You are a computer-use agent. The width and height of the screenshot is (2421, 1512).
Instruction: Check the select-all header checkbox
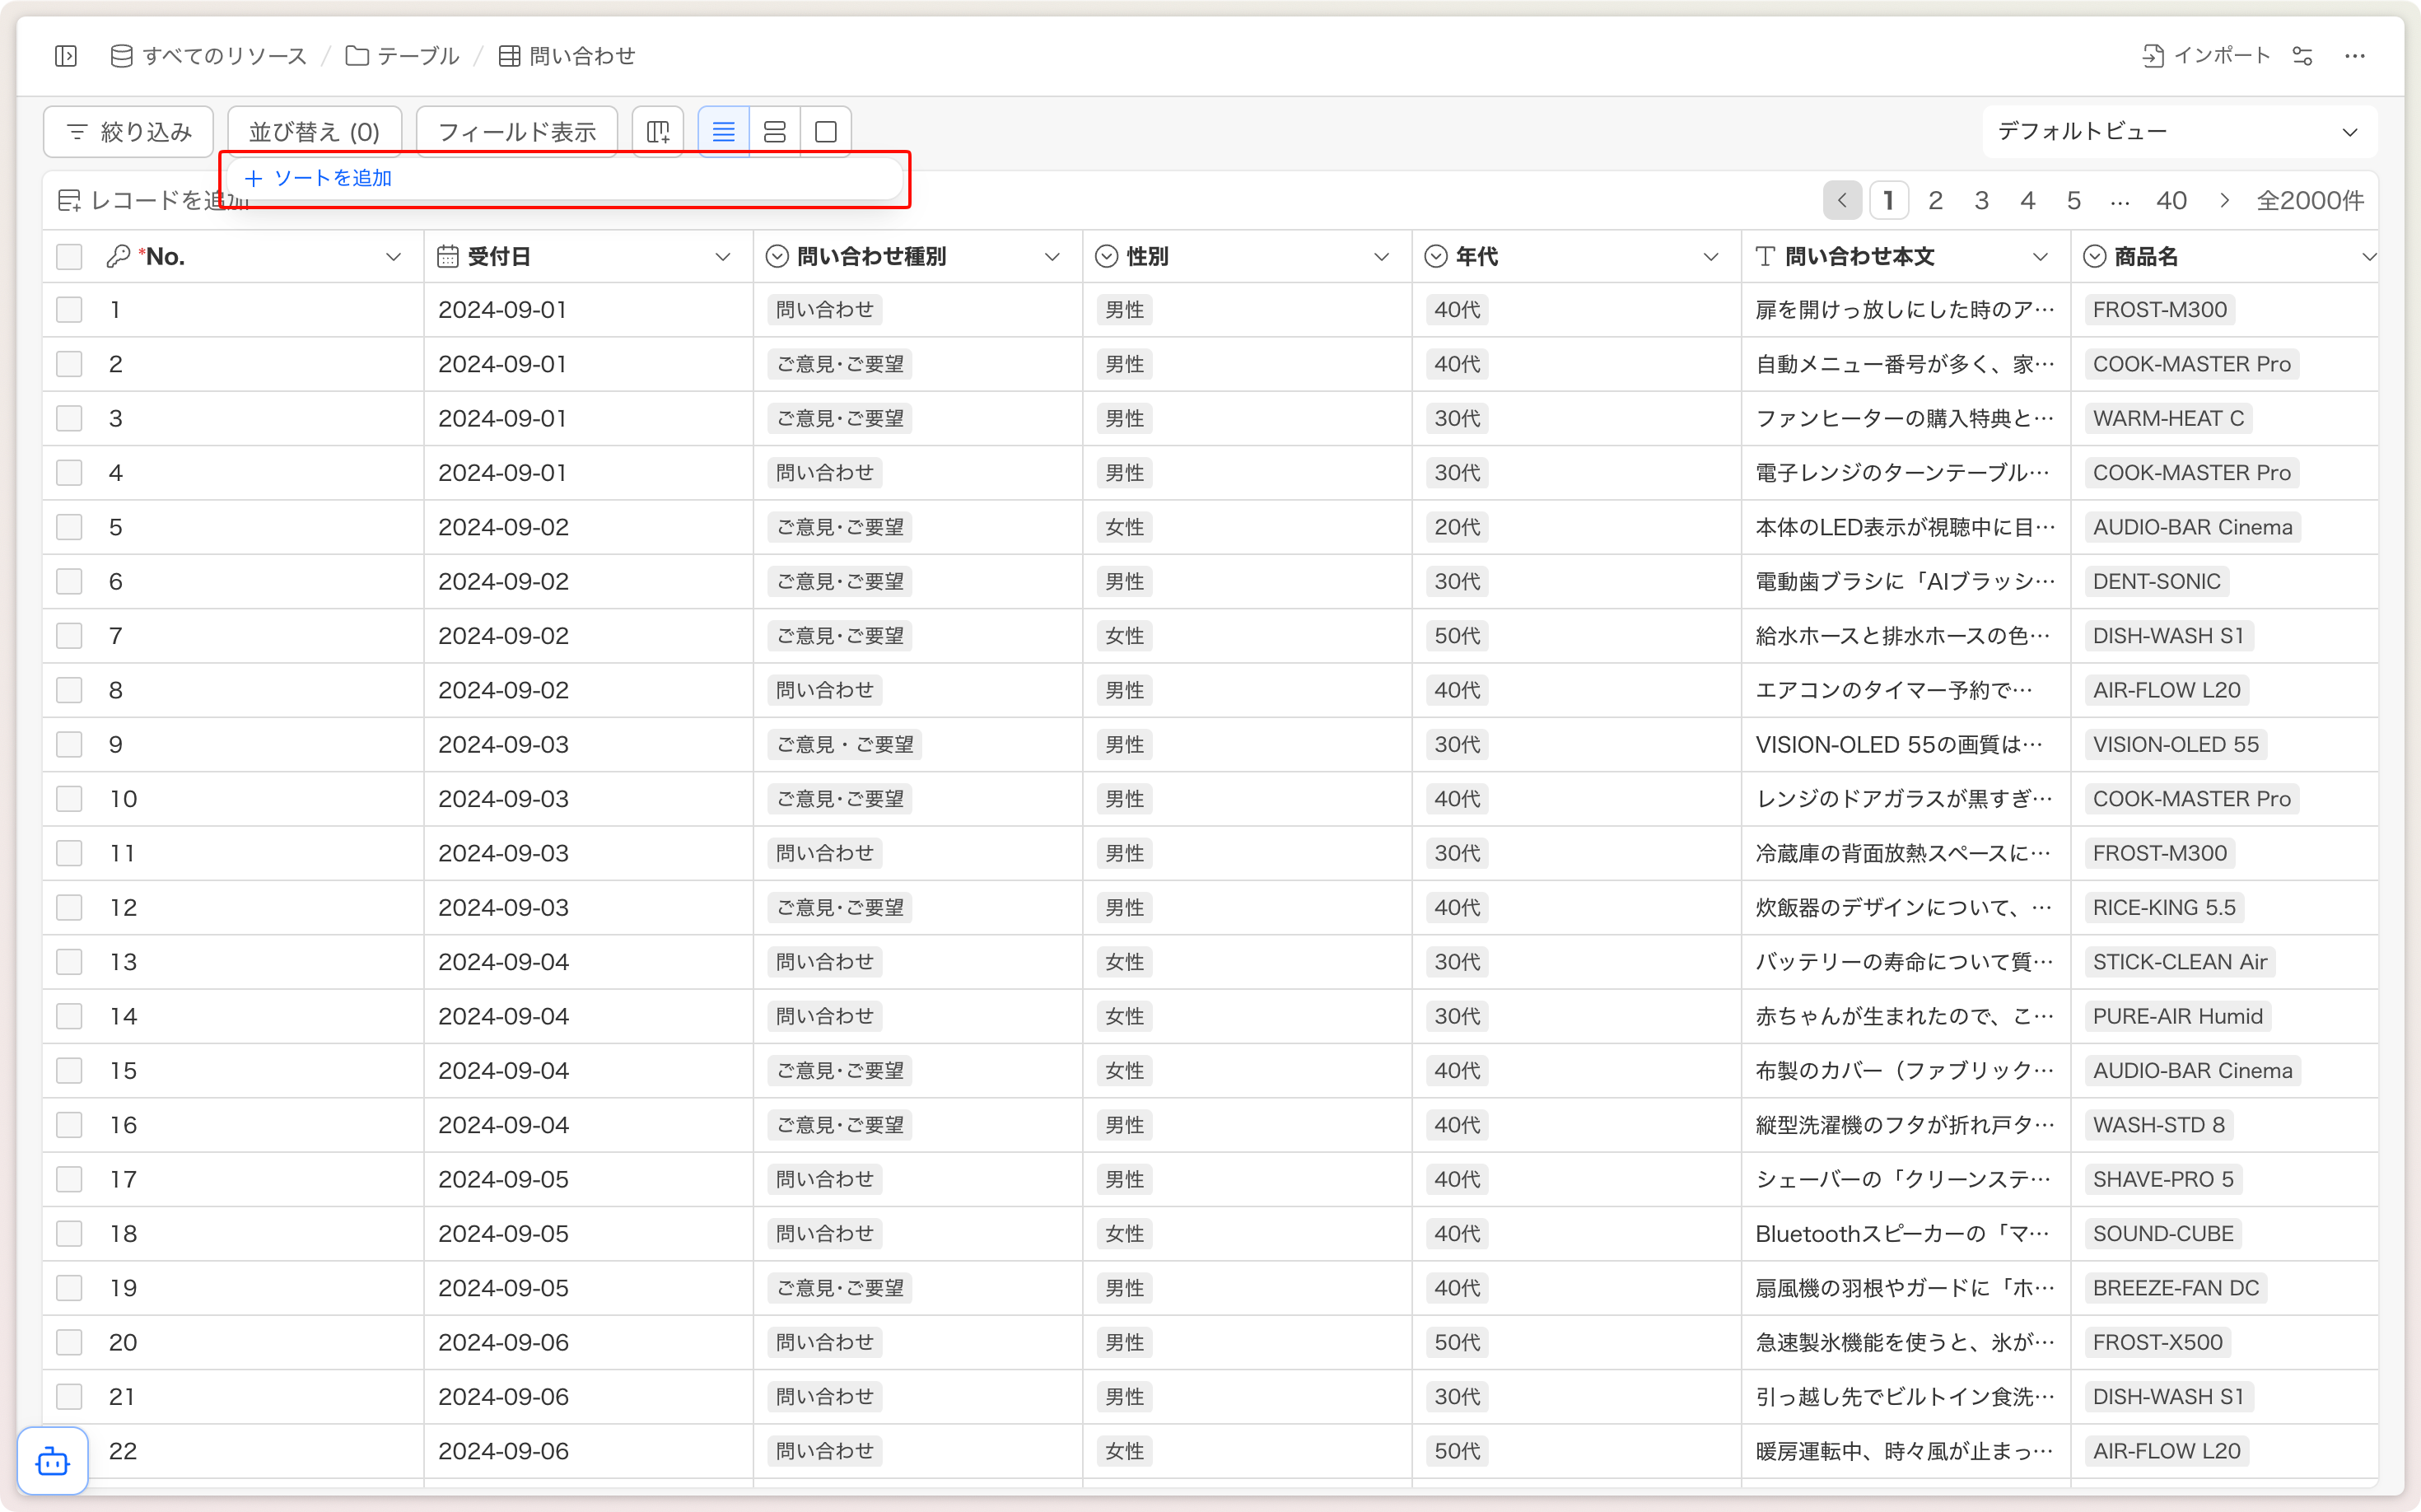click(x=69, y=257)
